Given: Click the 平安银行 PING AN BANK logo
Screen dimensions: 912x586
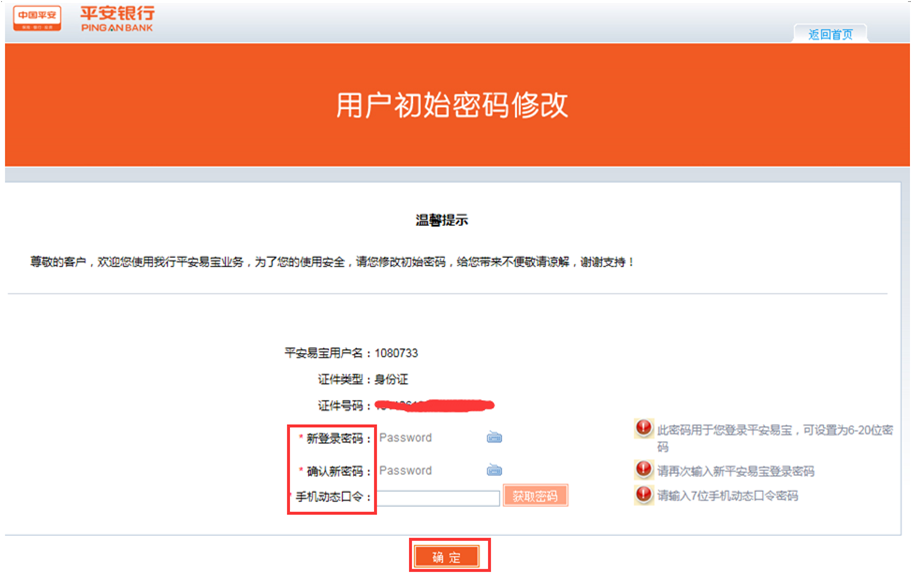Looking at the screenshot, I should (x=117, y=19).
